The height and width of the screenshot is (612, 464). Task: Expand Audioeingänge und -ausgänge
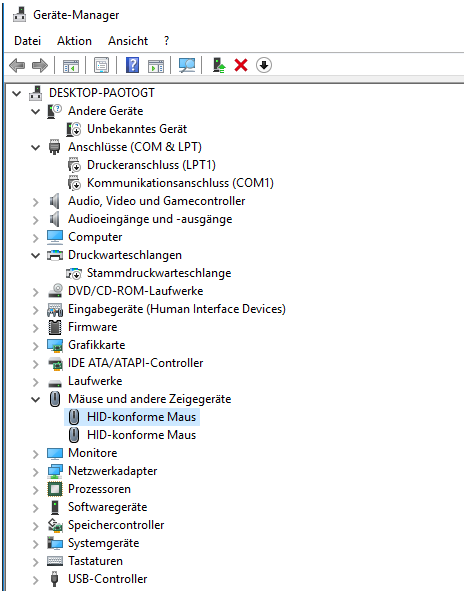tap(36, 220)
